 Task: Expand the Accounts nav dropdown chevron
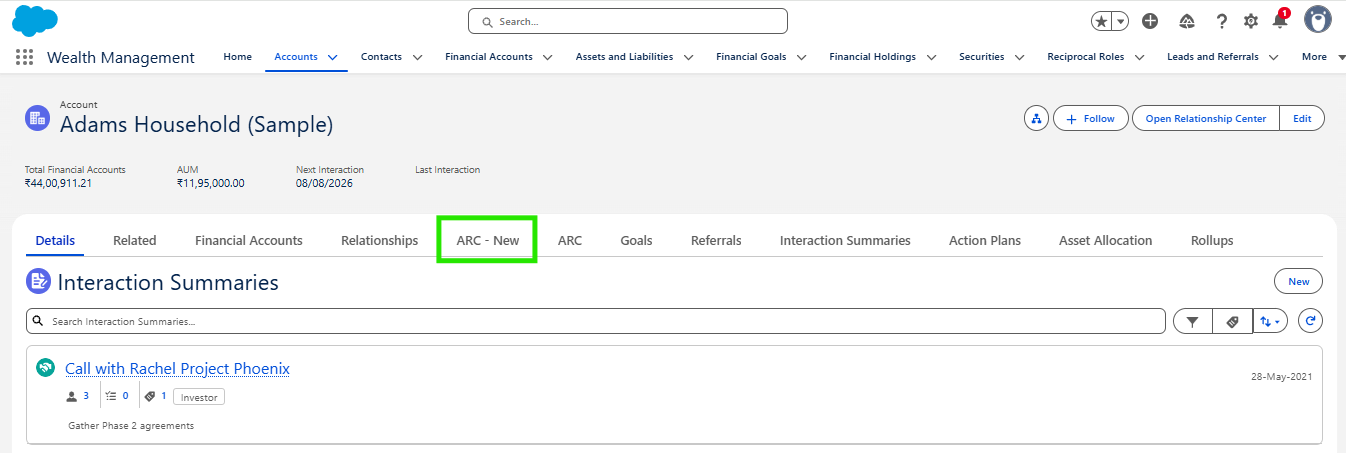coord(332,57)
